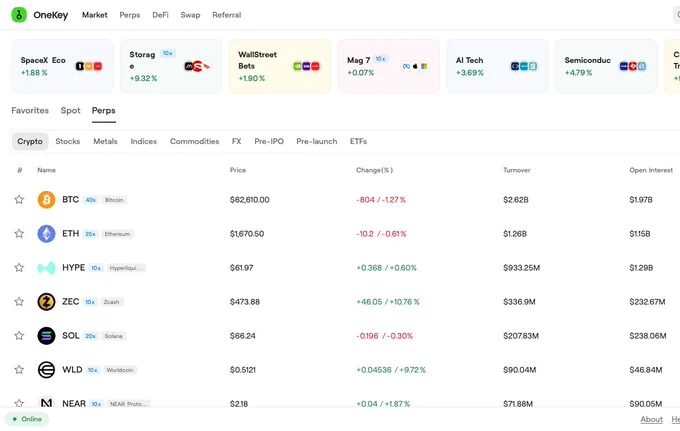This screenshot has width=680, height=431.
Task: Sort by the Turnover column header
Action: (x=517, y=170)
